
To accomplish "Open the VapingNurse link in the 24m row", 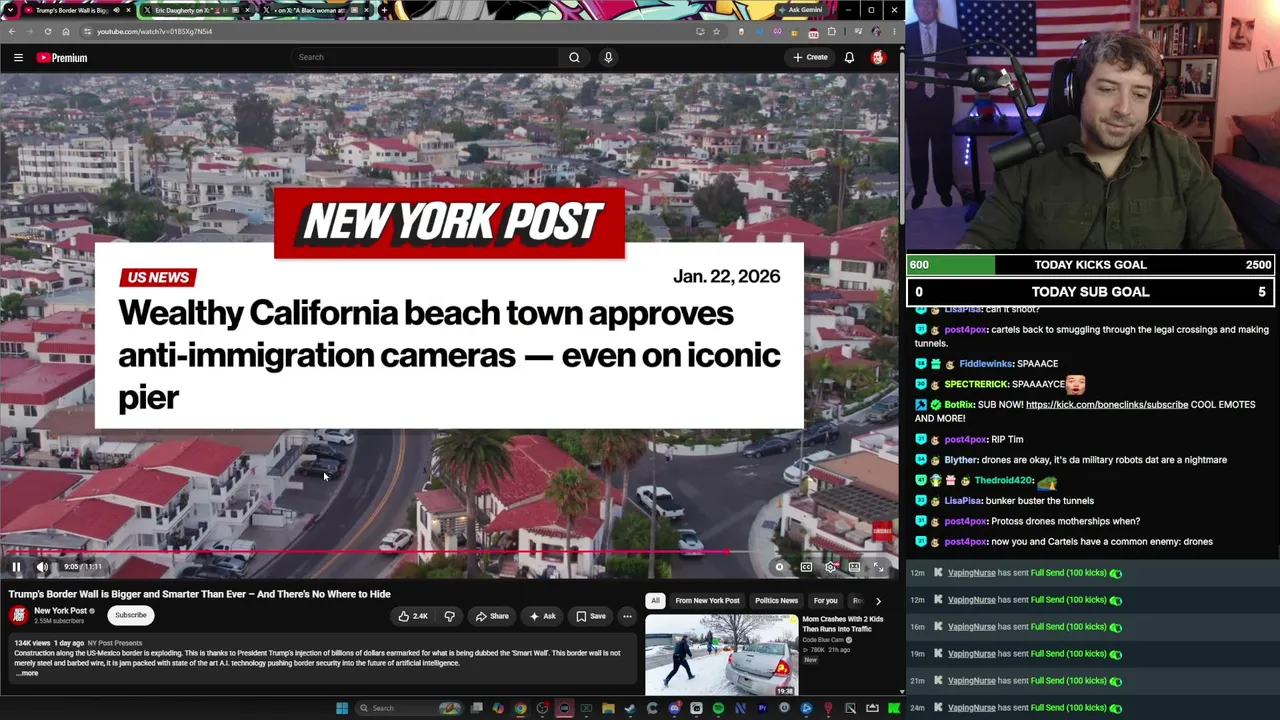I will [x=971, y=708].
